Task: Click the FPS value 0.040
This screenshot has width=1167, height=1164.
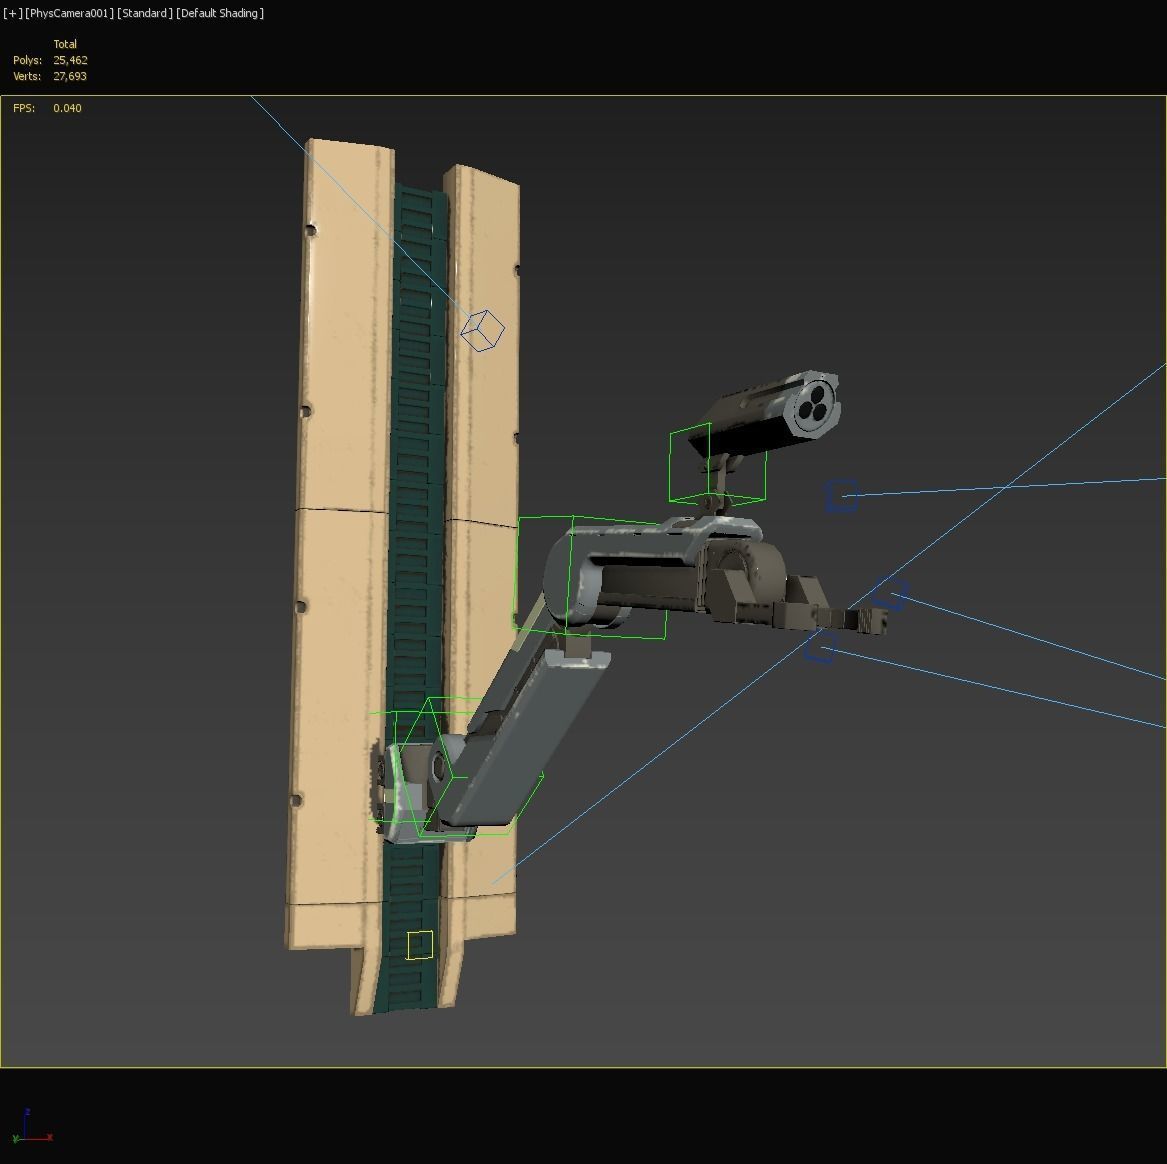Action: pos(67,108)
